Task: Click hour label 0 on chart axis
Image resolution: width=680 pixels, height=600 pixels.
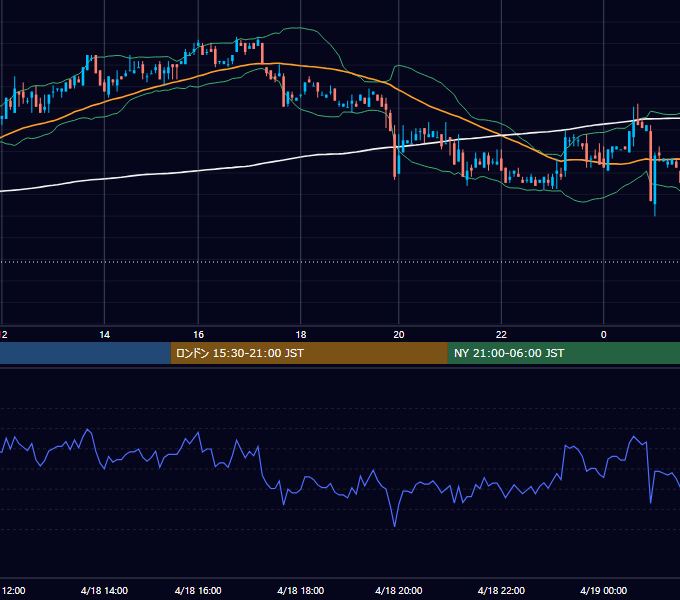Action: (x=604, y=335)
